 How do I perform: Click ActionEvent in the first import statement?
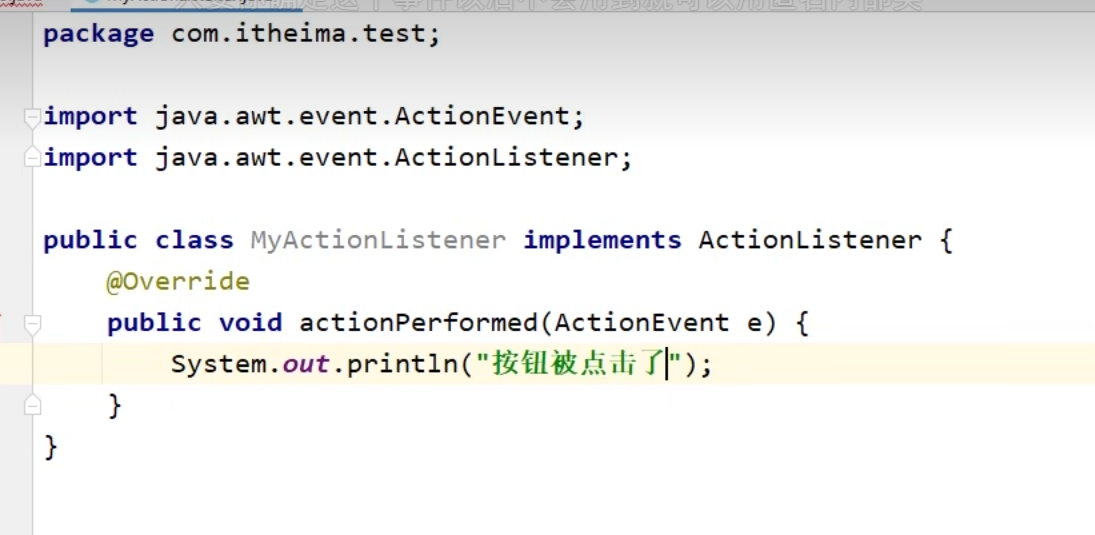(x=481, y=116)
